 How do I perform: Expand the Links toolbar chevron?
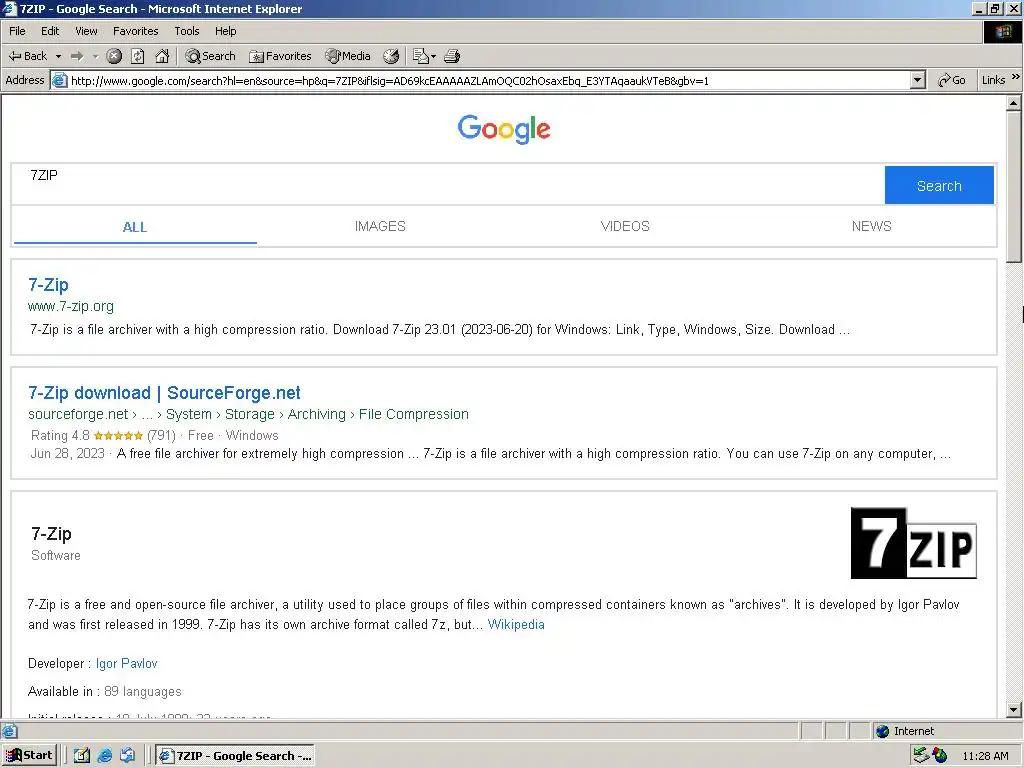tap(1016, 77)
